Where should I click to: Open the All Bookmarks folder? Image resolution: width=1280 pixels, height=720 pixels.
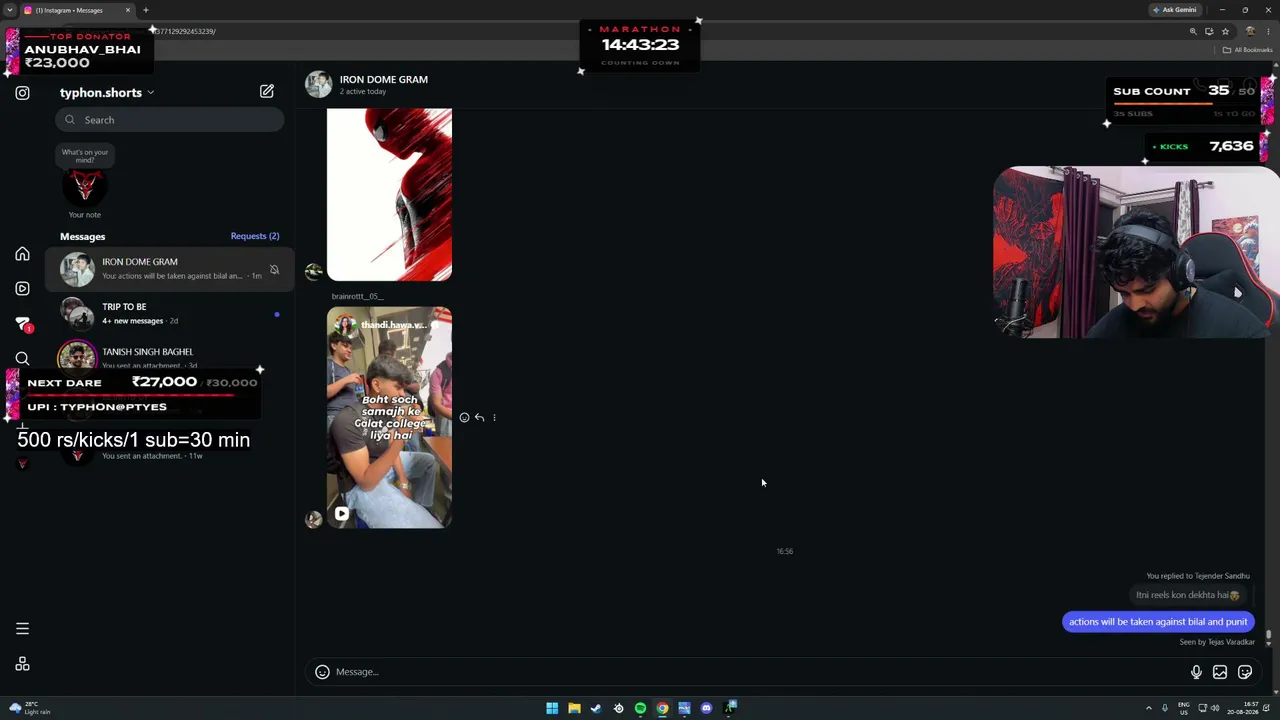1248,50
